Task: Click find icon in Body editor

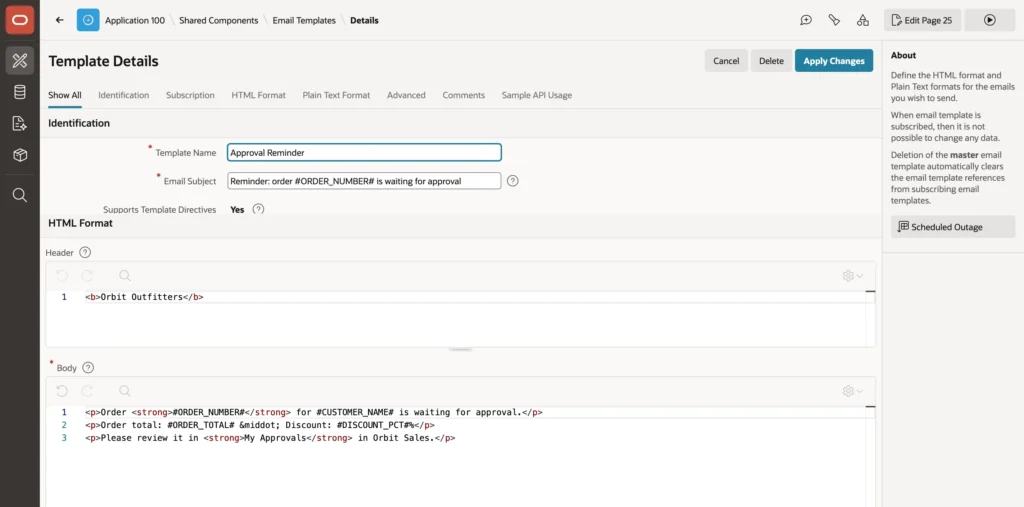Action: [x=125, y=391]
